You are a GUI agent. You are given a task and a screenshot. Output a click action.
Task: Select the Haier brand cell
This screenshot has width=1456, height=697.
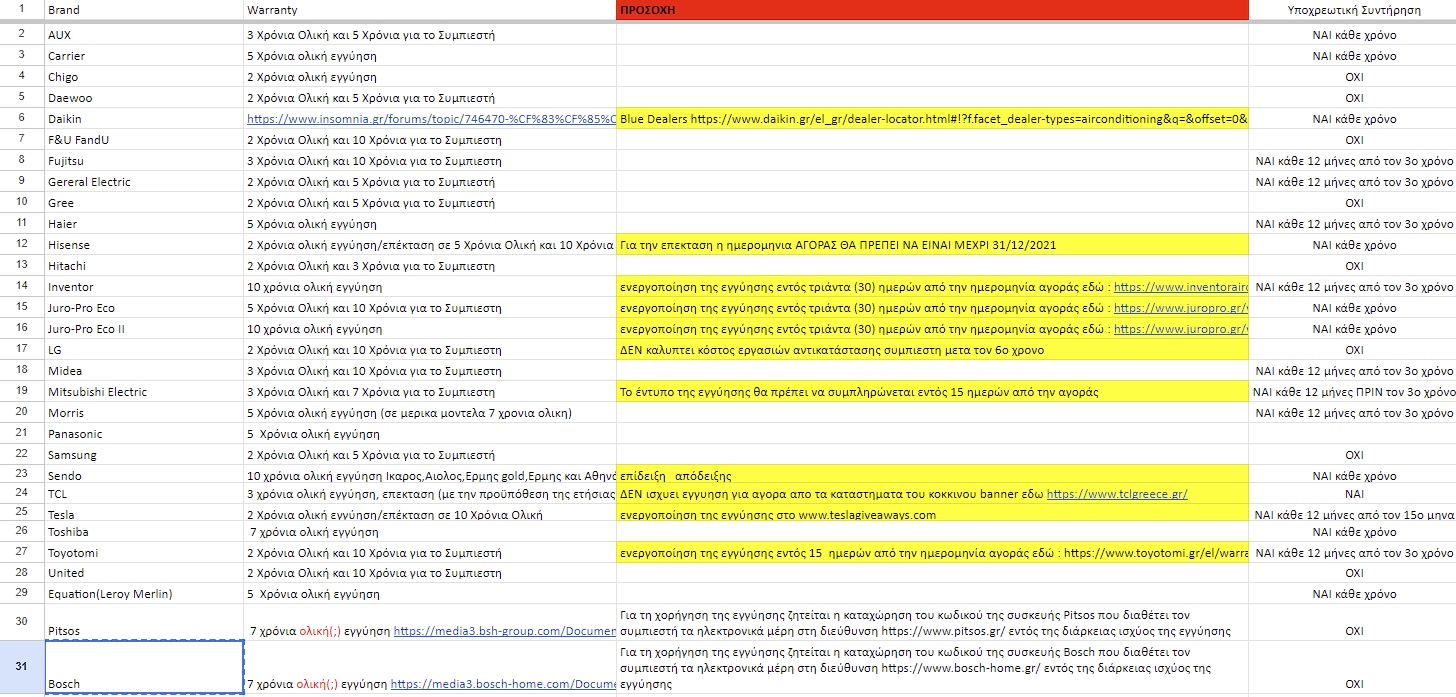point(144,224)
